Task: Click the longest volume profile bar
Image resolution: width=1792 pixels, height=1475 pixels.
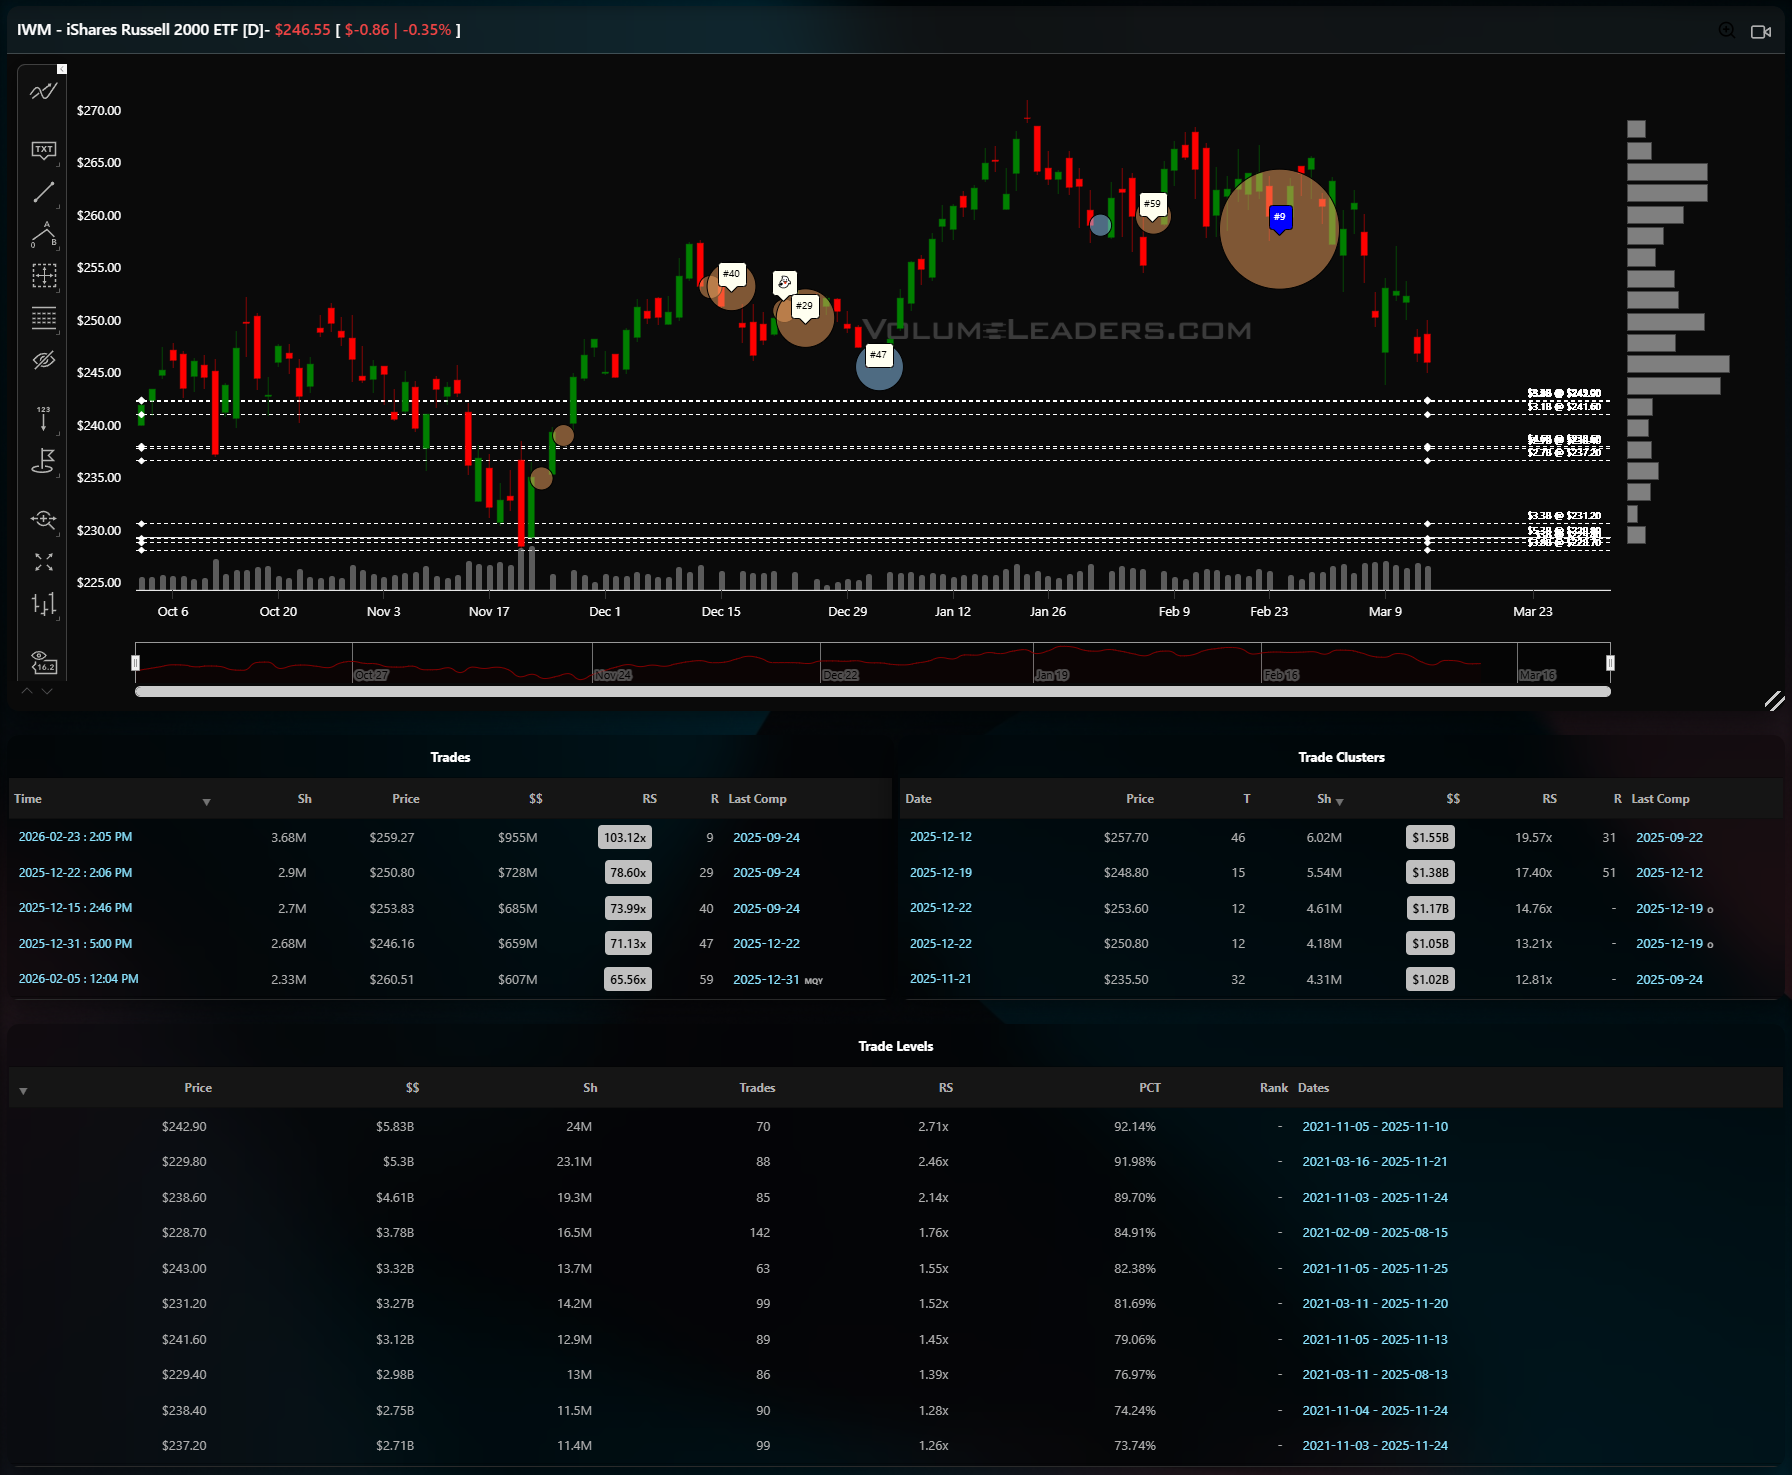Action: point(1678,364)
